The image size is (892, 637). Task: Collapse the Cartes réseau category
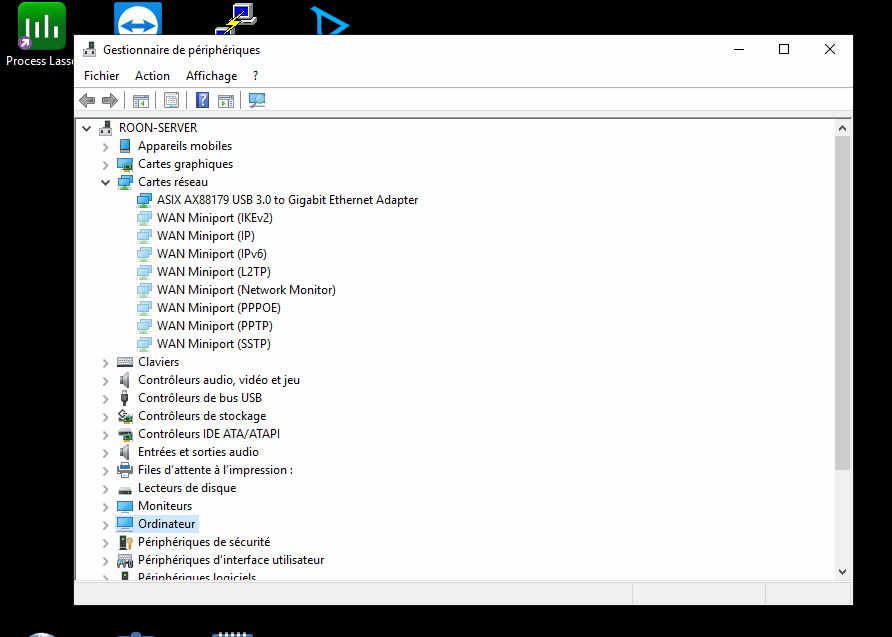105,183
